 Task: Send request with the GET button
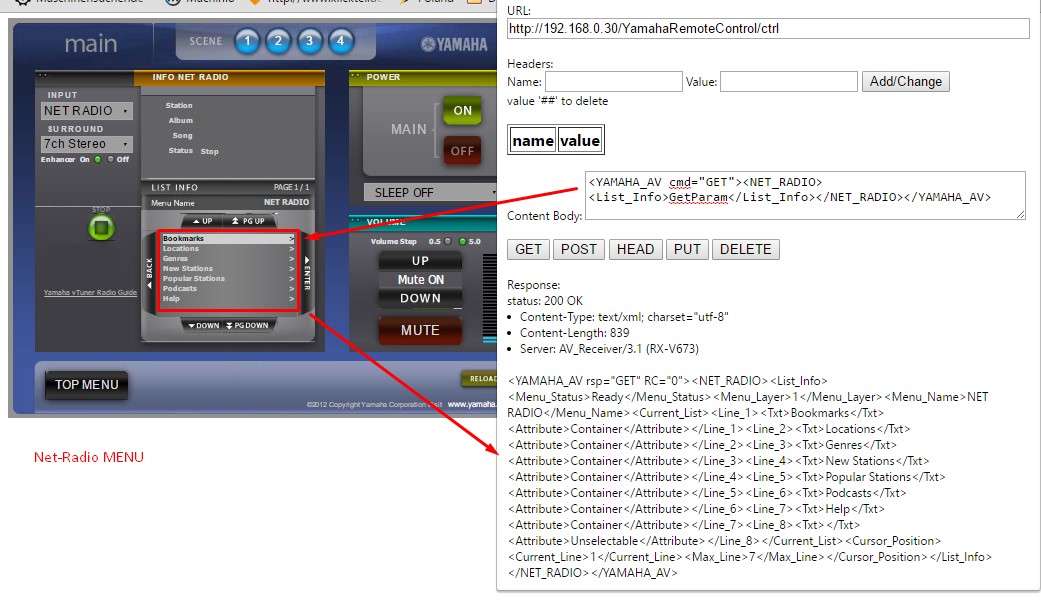pos(528,250)
